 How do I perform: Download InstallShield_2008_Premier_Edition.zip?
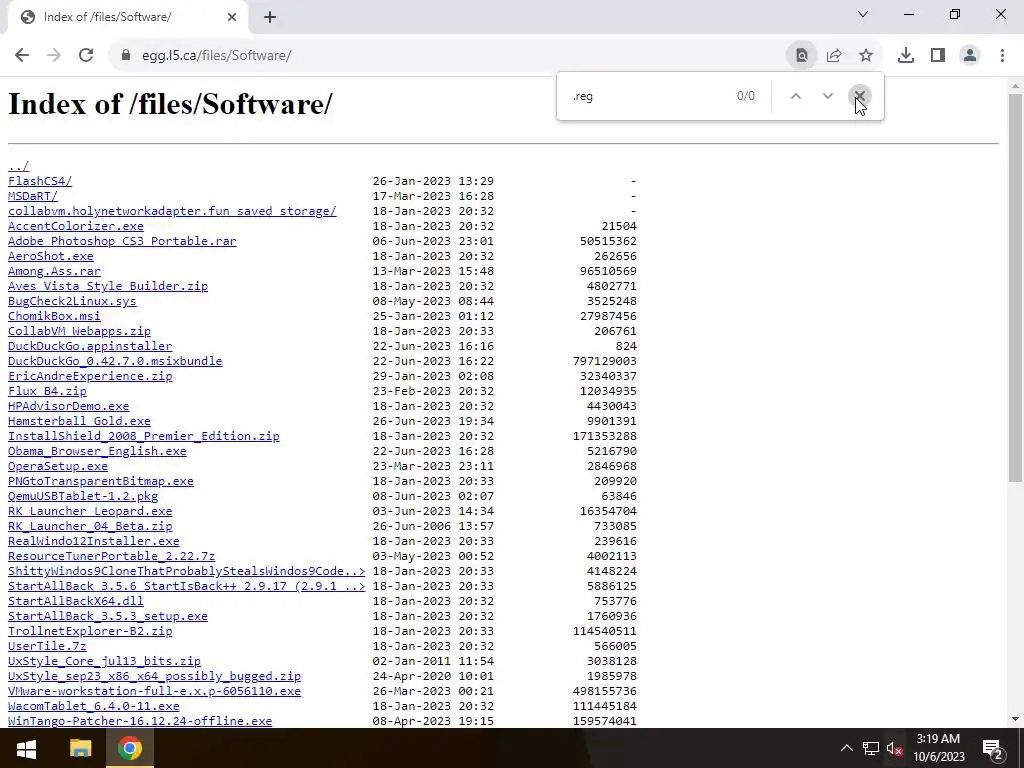[144, 436]
